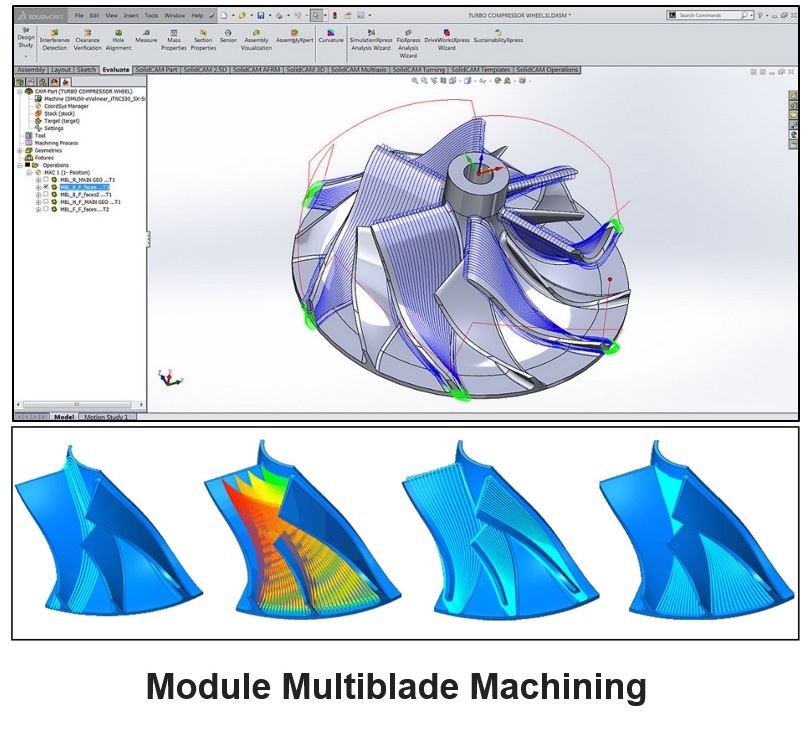
Task: Select the Machine (DMU50) tree item
Action: pyautogui.click(x=90, y=99)
